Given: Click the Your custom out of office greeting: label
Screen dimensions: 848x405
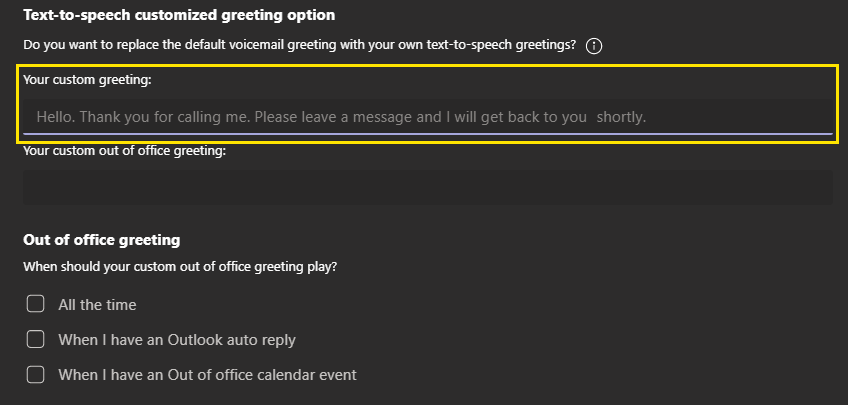Looking at the screenshot, I should [x=124, y=151].
